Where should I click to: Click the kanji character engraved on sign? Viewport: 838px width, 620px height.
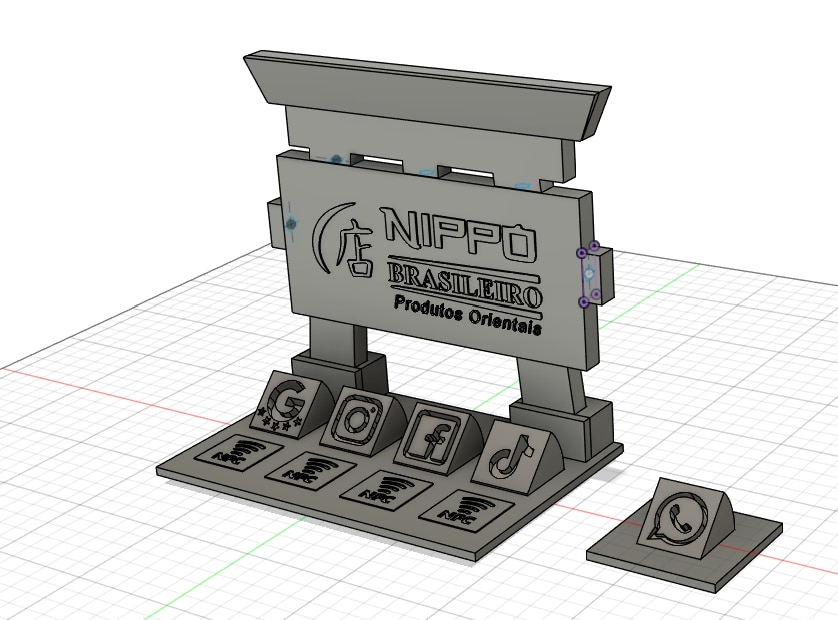(x=357, y=247)
